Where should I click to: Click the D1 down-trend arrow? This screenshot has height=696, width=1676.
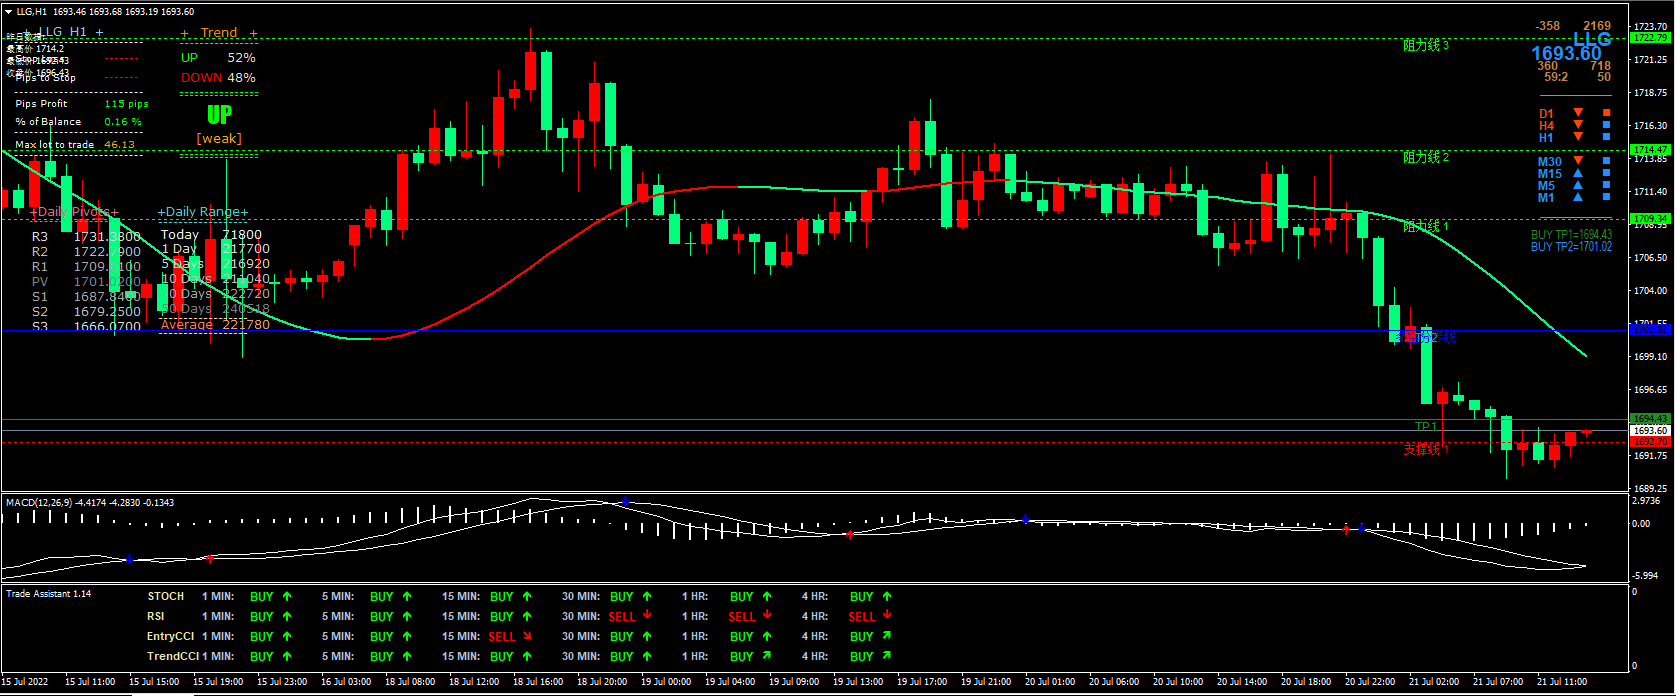[x=1578, y=113]
